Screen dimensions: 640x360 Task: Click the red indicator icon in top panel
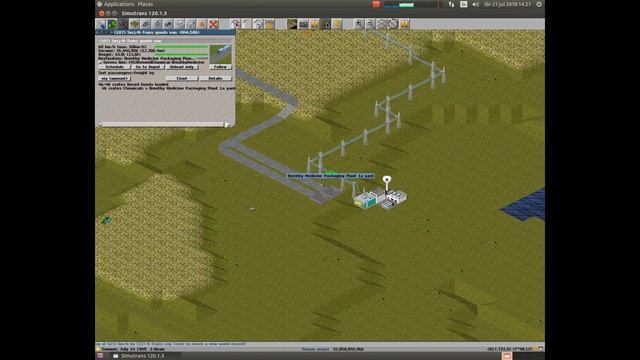(x=376, y=4)
